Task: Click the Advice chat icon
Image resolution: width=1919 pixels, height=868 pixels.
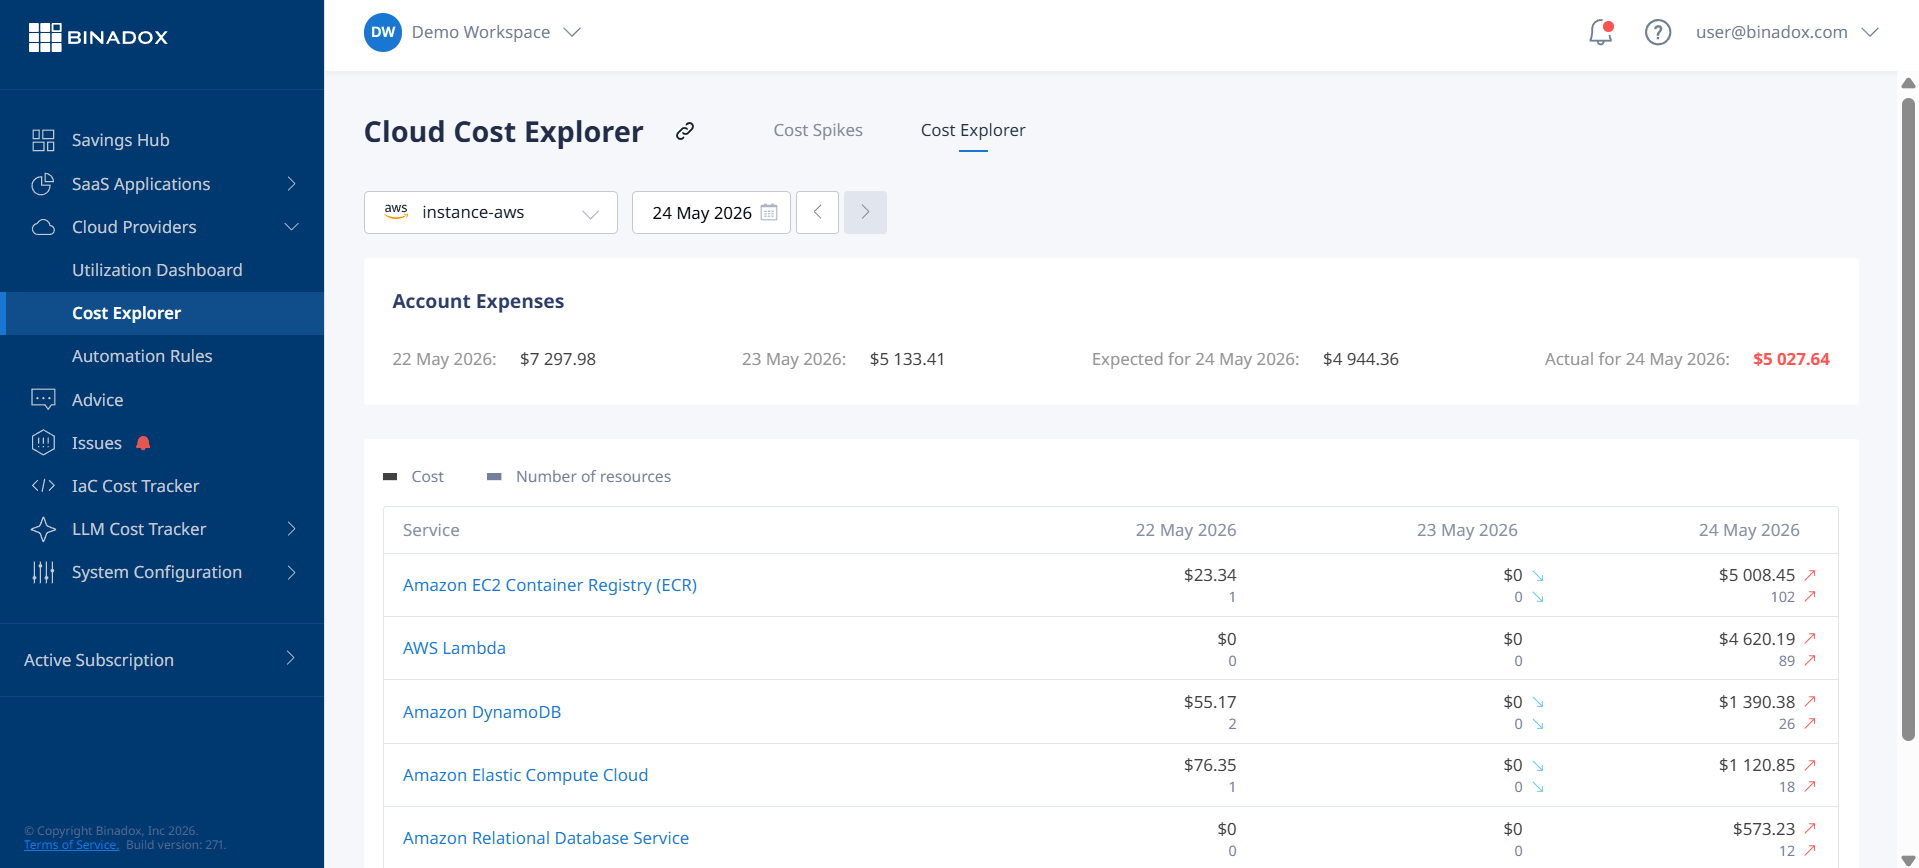Action: pyautogui.click(x=43, y=400)
